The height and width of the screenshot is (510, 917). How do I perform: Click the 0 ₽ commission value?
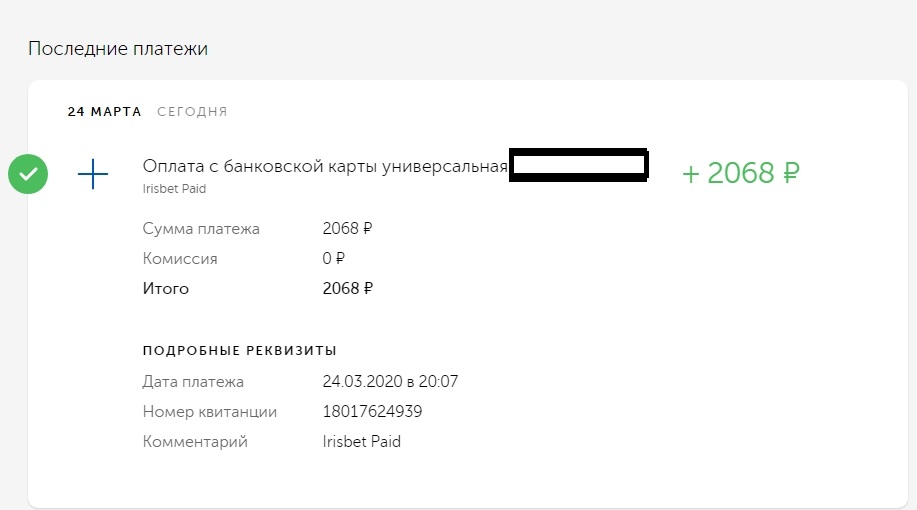pyautogui.click(x=334, y=259)
